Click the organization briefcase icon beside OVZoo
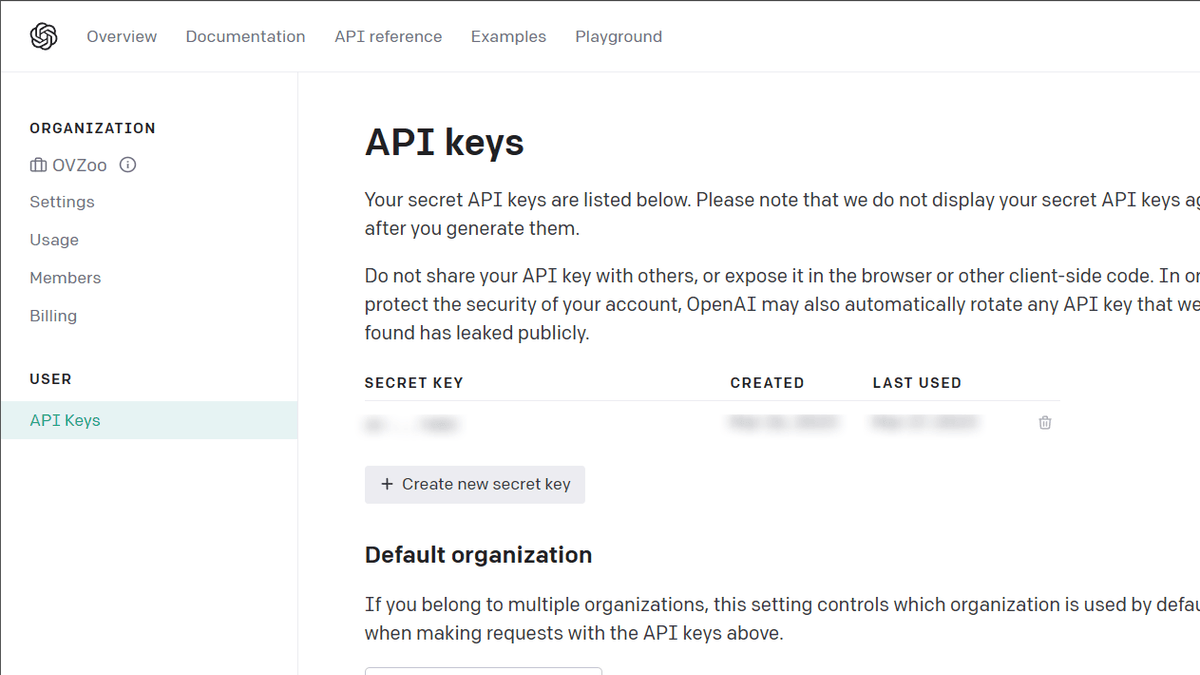Viewport: 1200px width, 675px height. point(37,165)
